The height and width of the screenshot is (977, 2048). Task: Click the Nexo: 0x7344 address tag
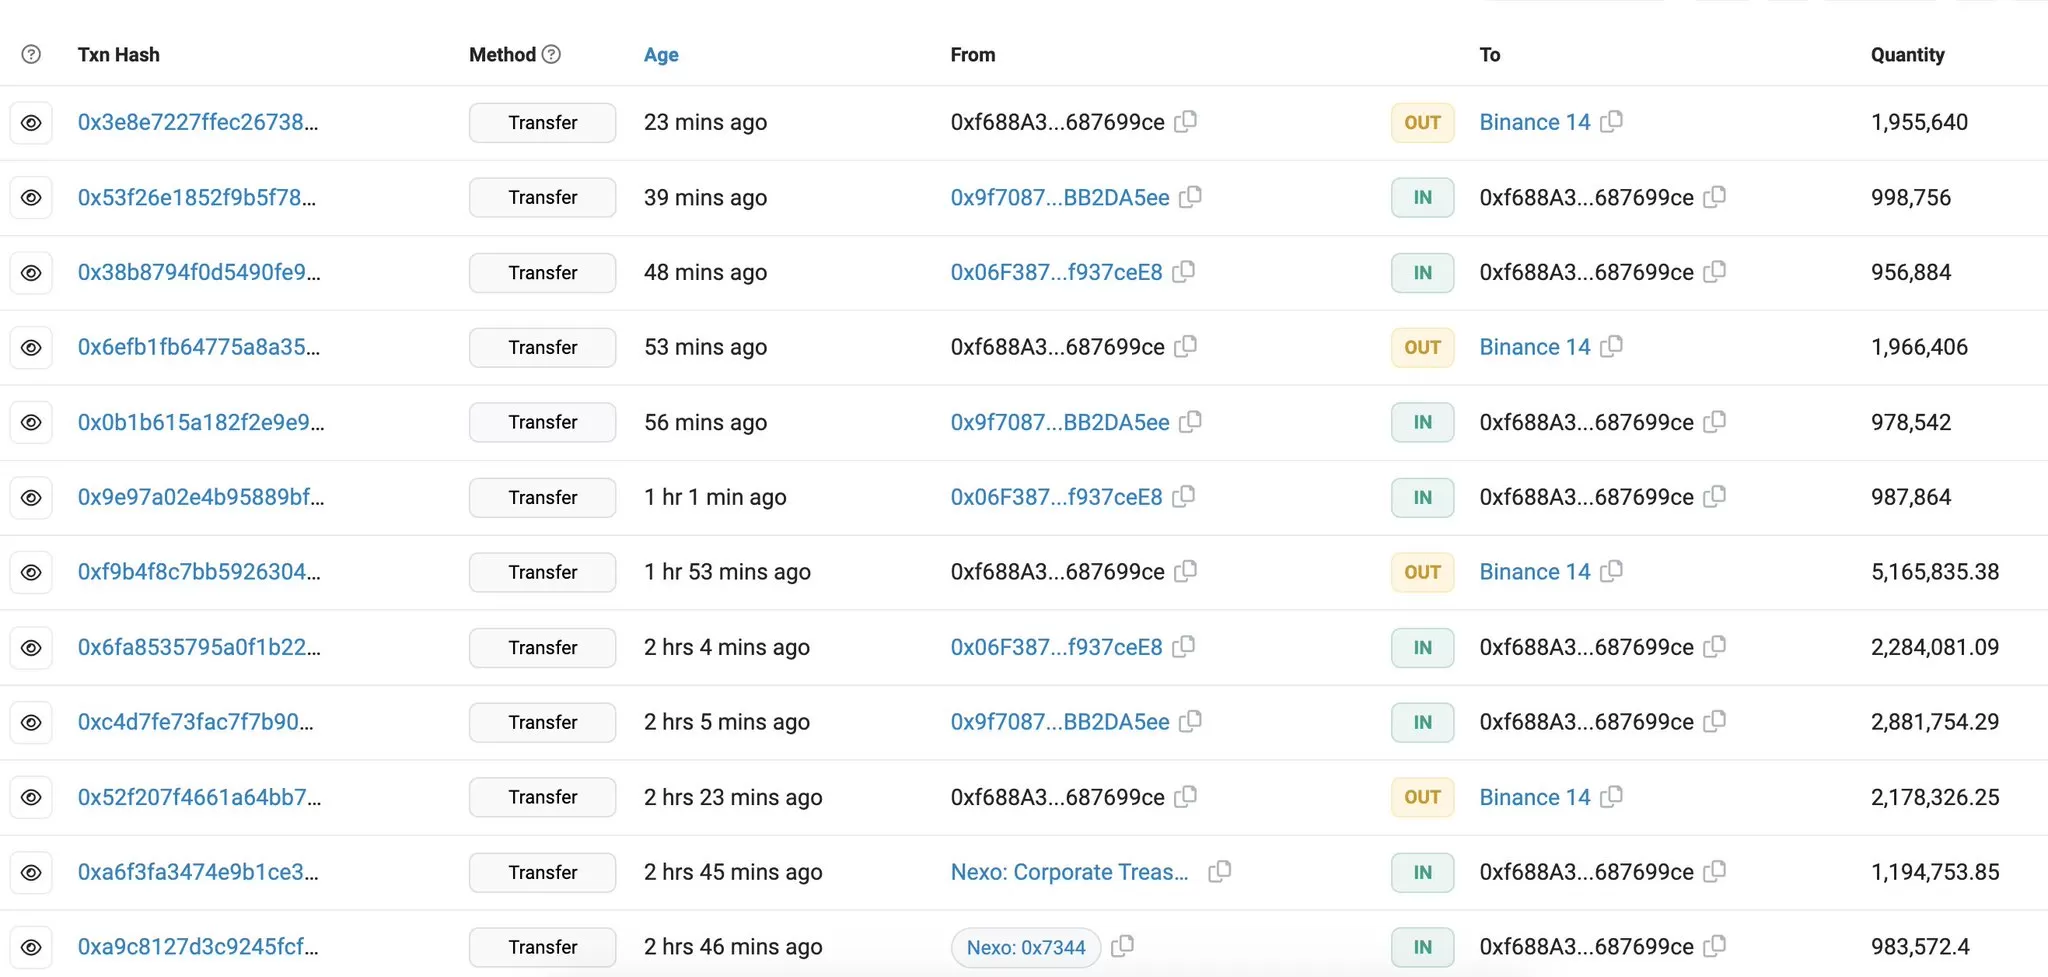(x=1025, y=947)
